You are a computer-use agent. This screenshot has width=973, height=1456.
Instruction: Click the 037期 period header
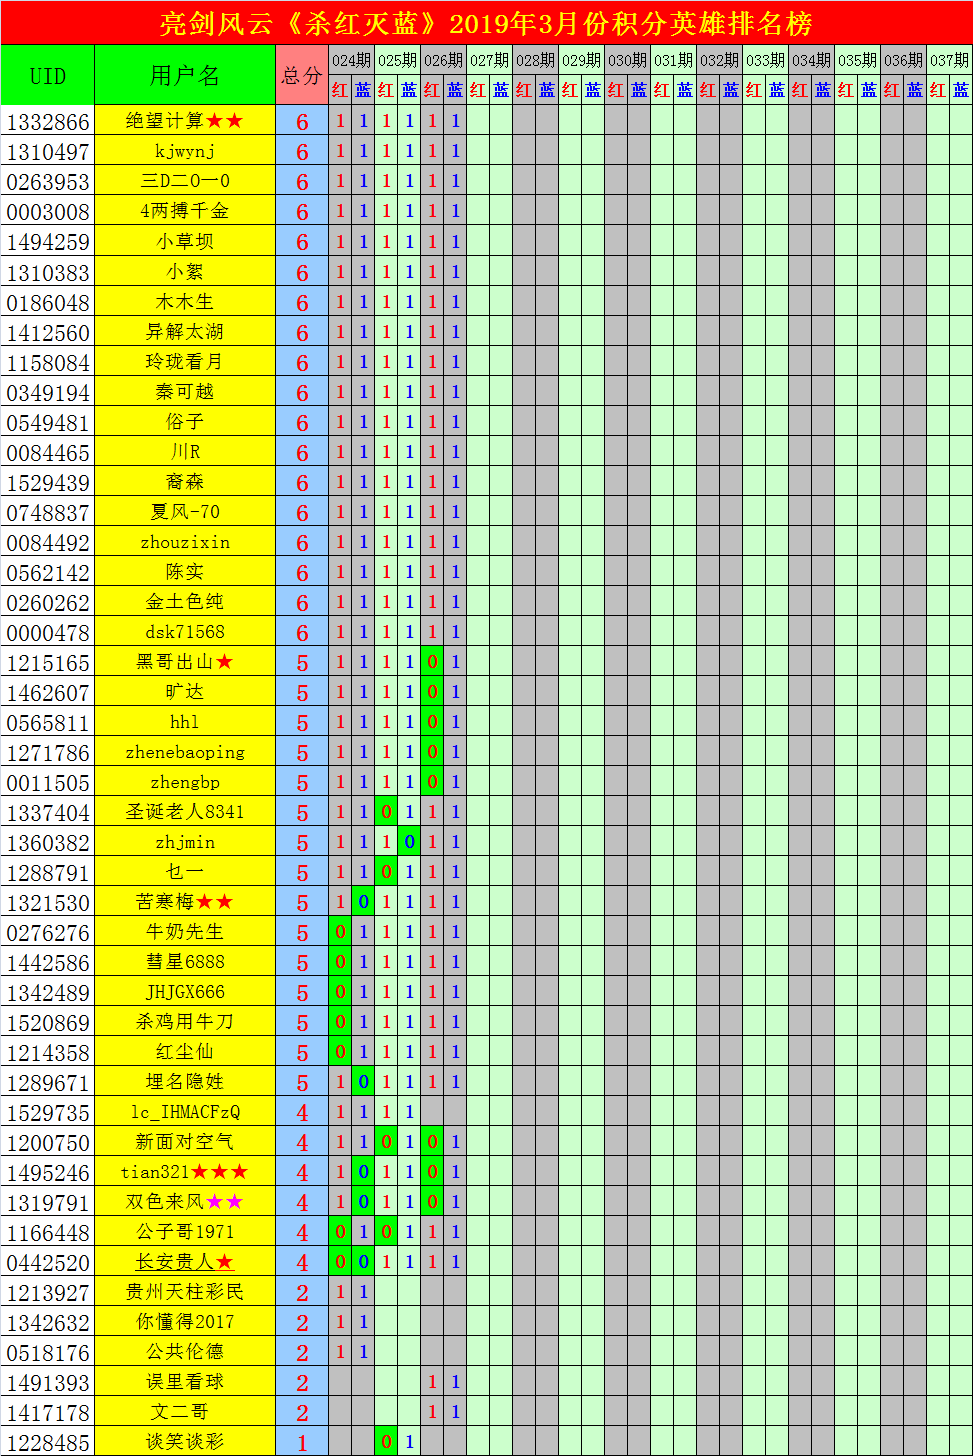949,60
